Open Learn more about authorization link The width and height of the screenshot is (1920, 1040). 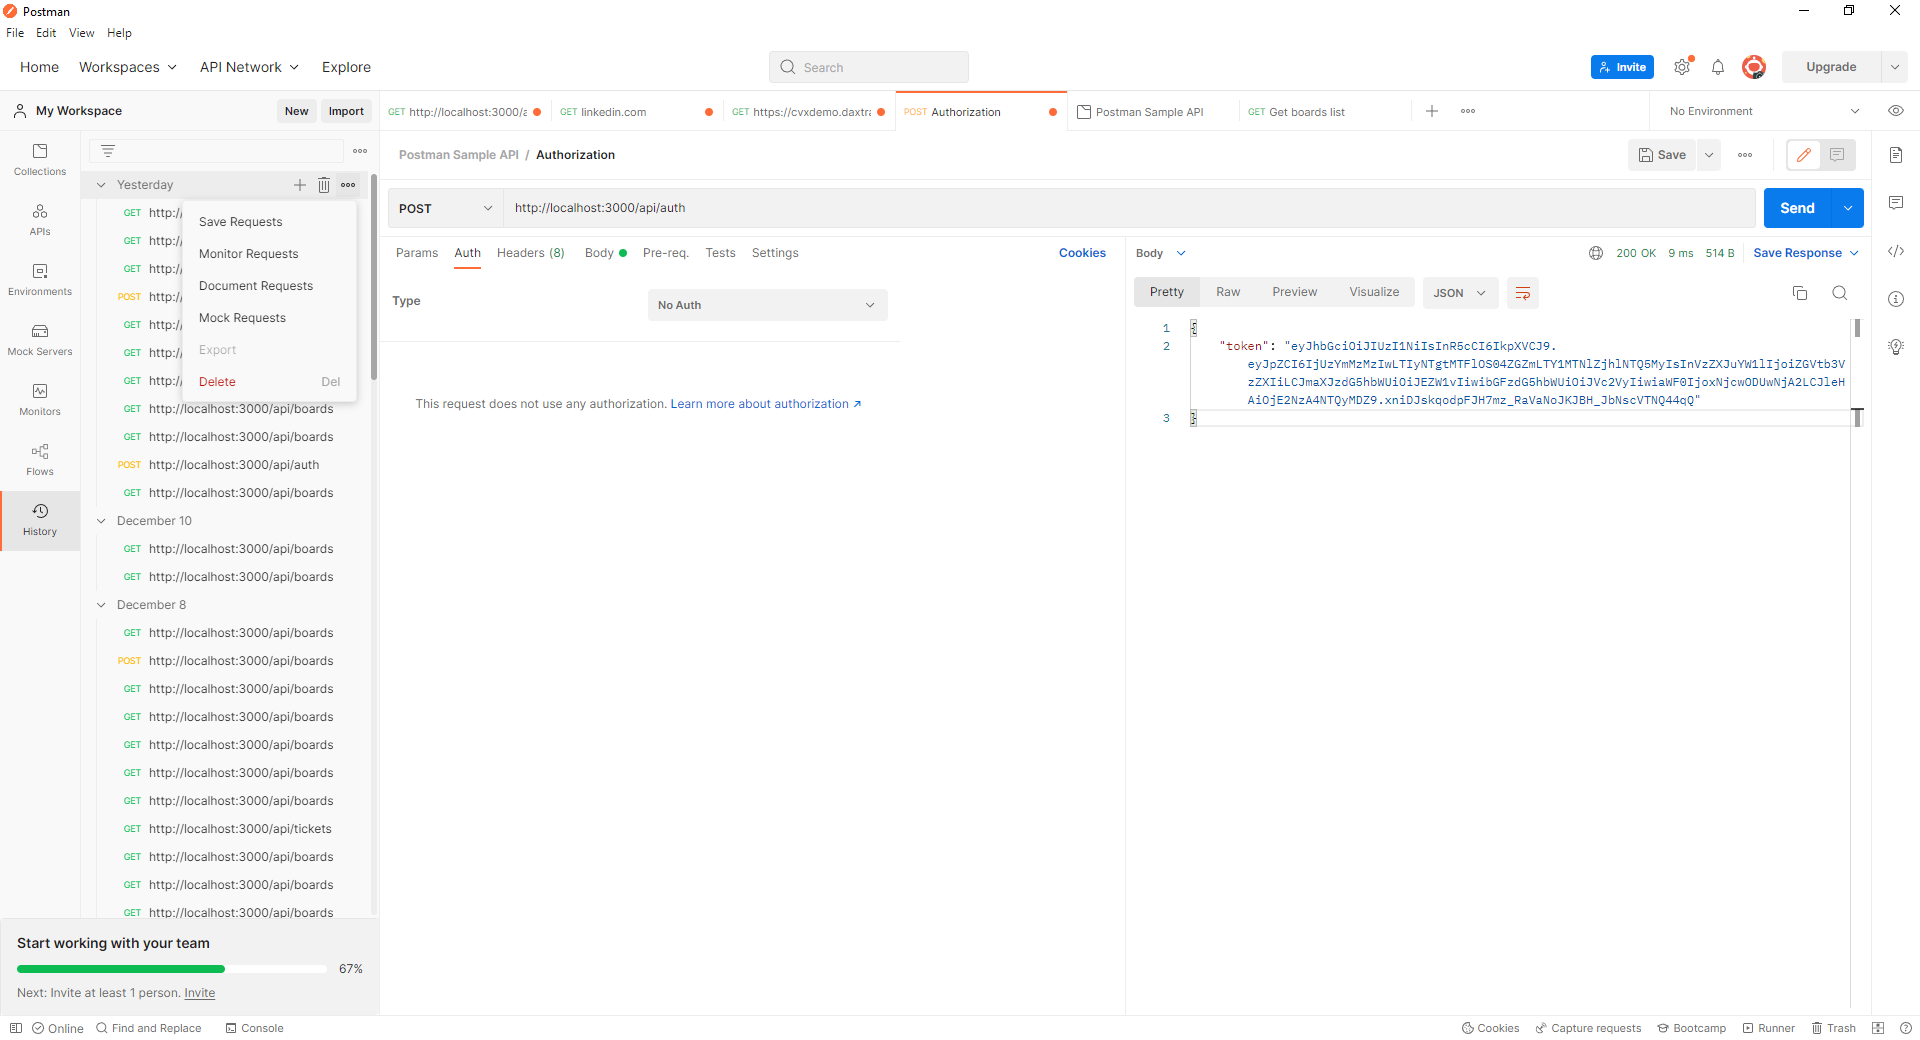coord(765,404)
